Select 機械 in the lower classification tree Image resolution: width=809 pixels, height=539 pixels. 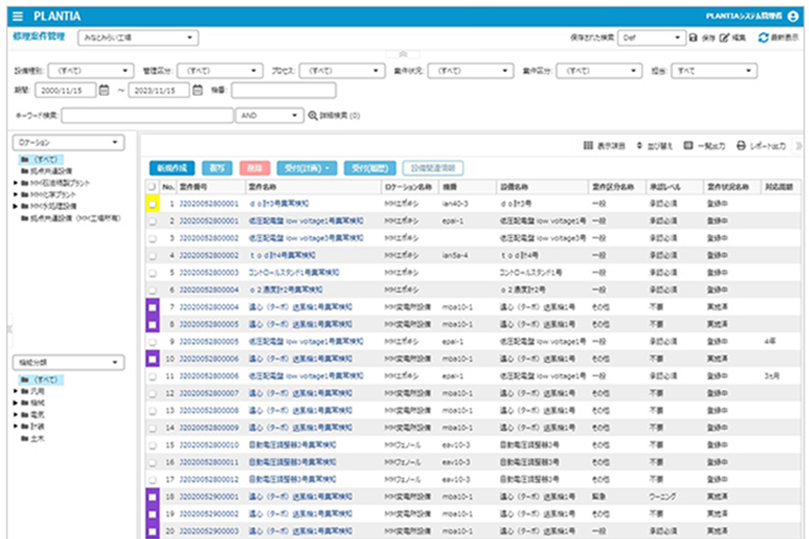(x=38, y=403)
